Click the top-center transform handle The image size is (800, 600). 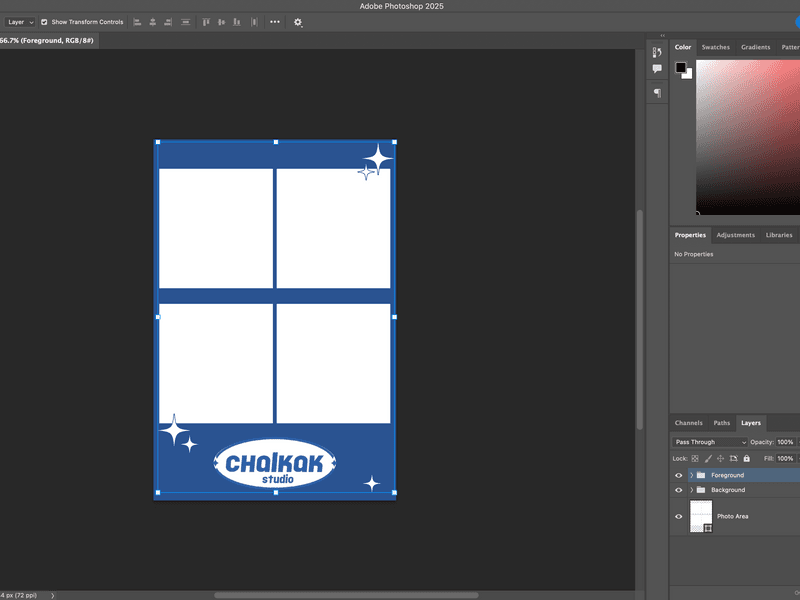coord(276,142)
